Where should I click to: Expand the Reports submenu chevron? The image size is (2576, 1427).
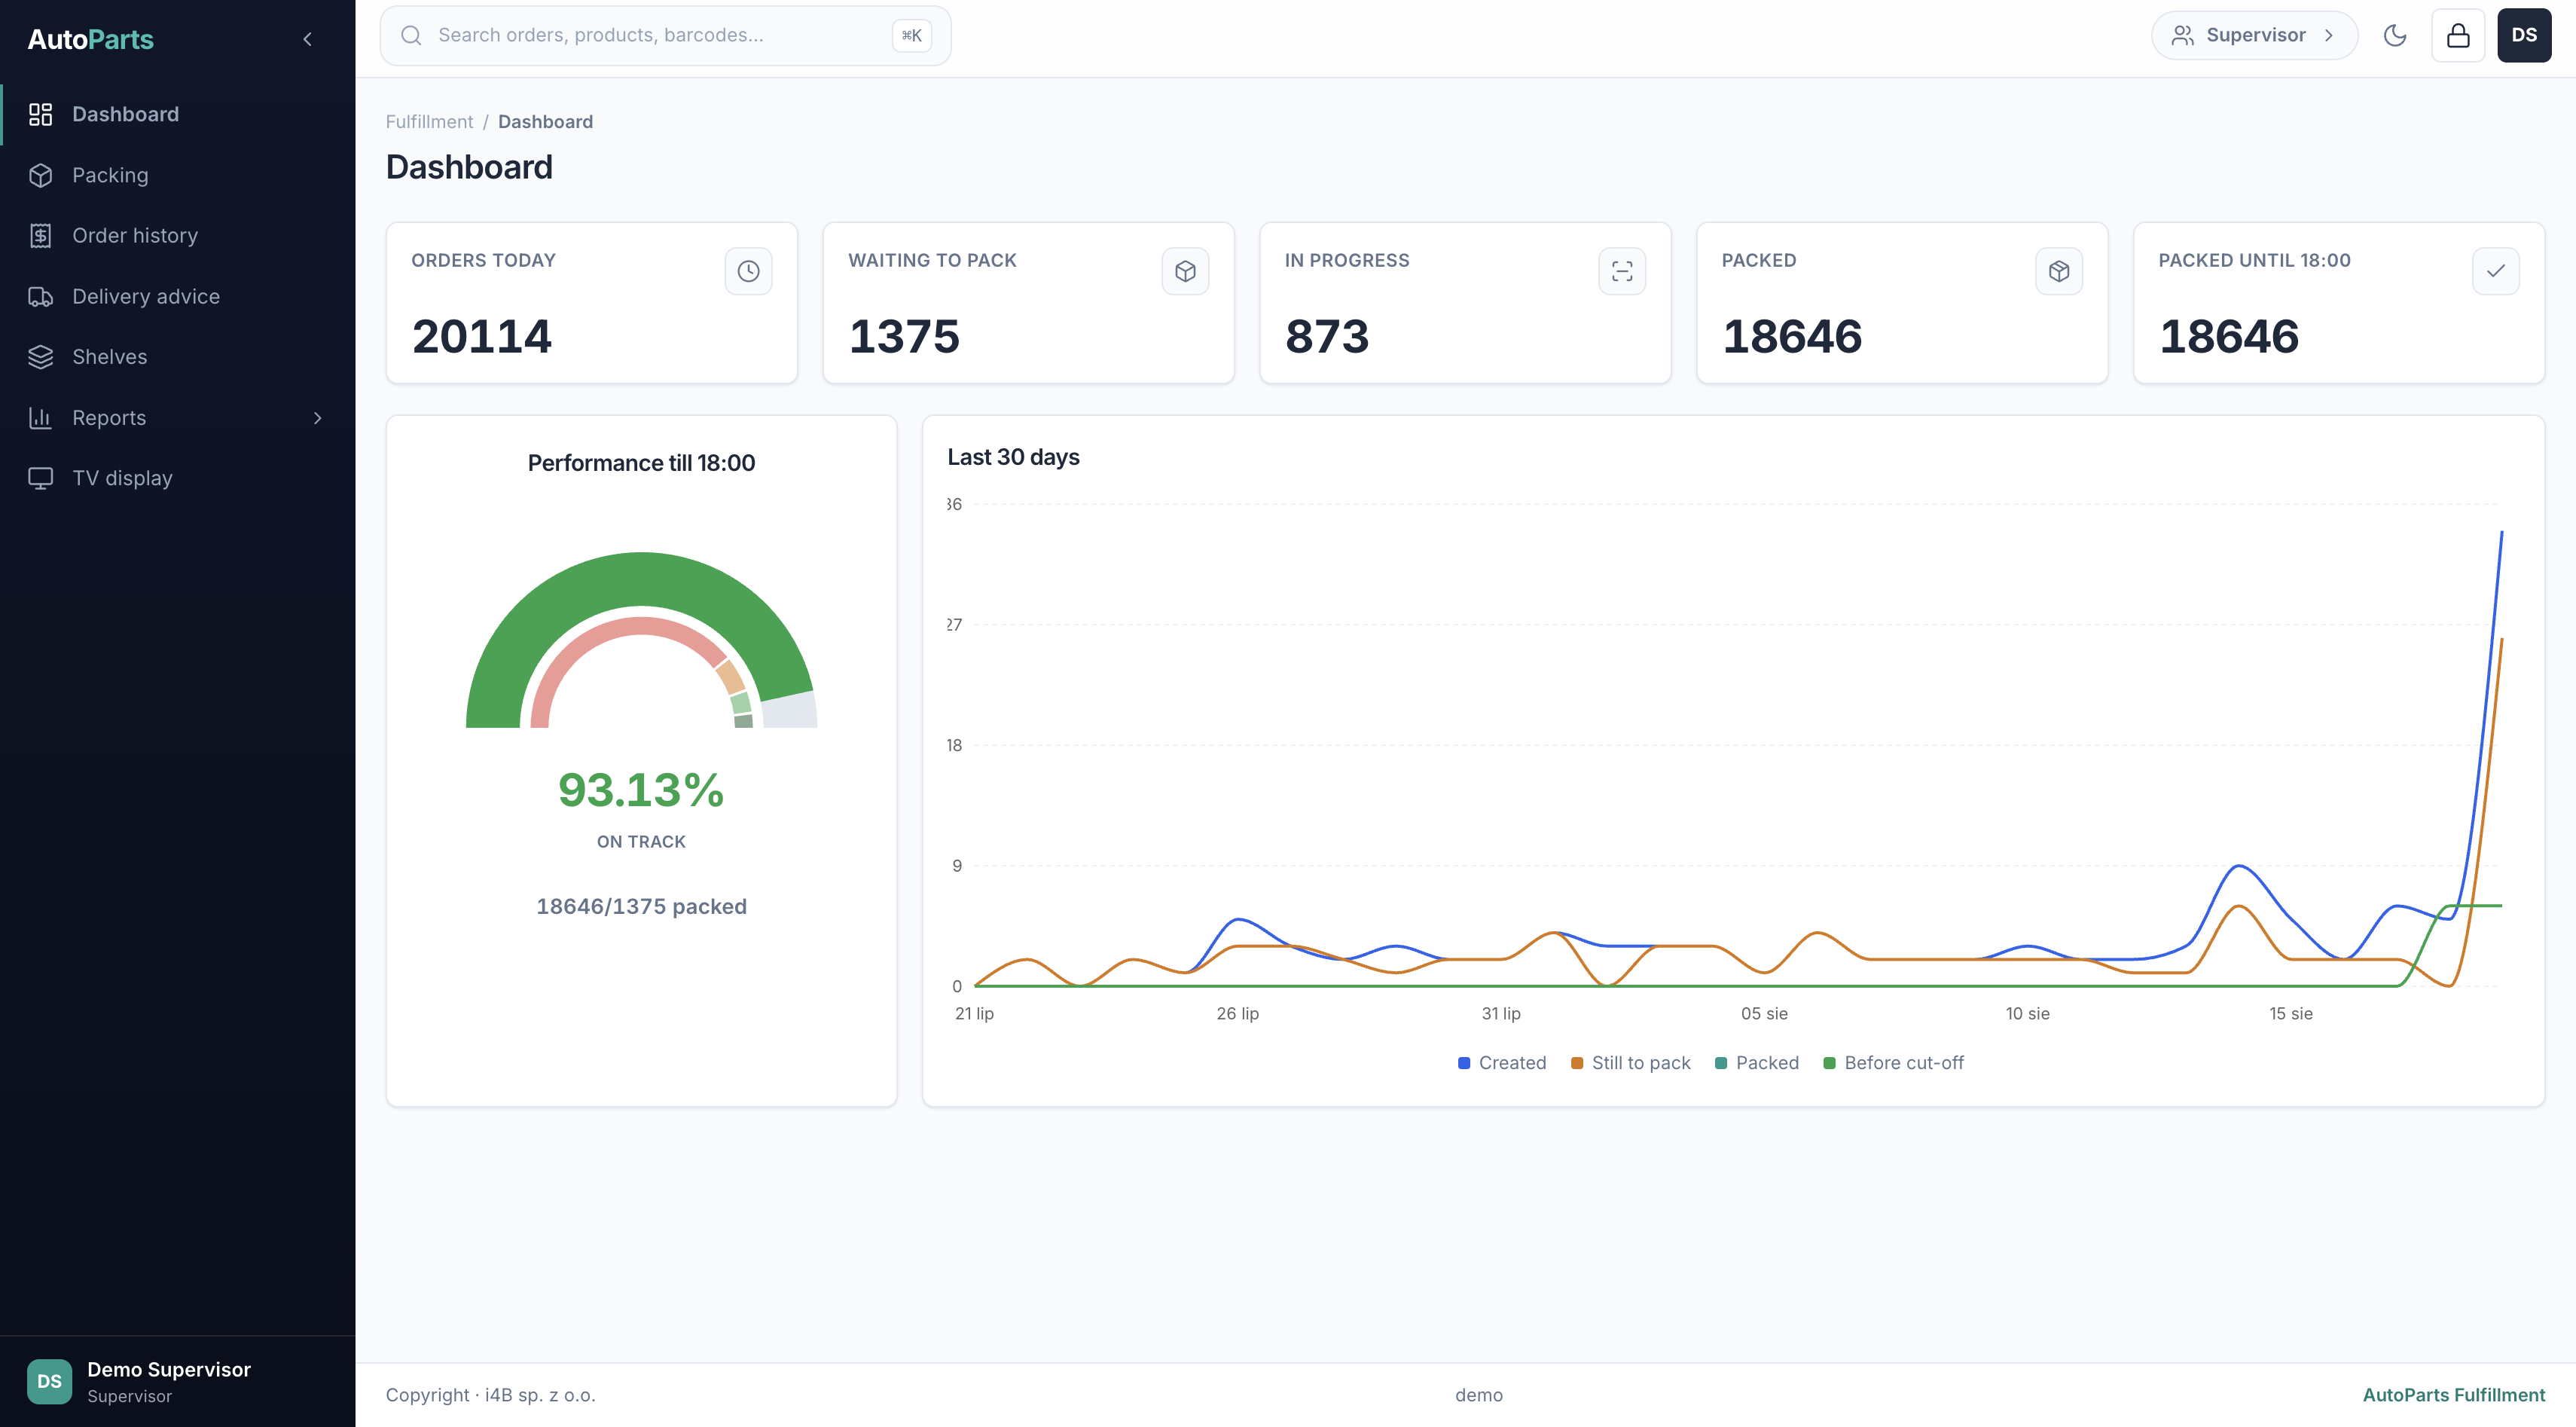coord(318,418)
